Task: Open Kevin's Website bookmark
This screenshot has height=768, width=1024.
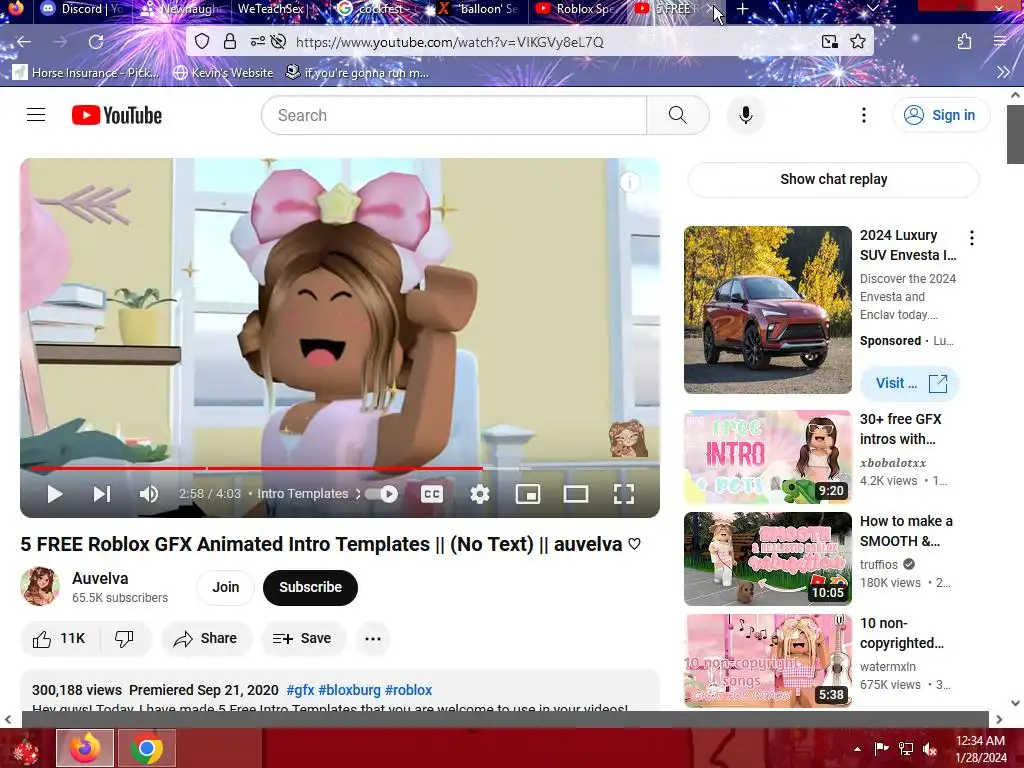Action: pyautogui.click(x=223, y=72)
